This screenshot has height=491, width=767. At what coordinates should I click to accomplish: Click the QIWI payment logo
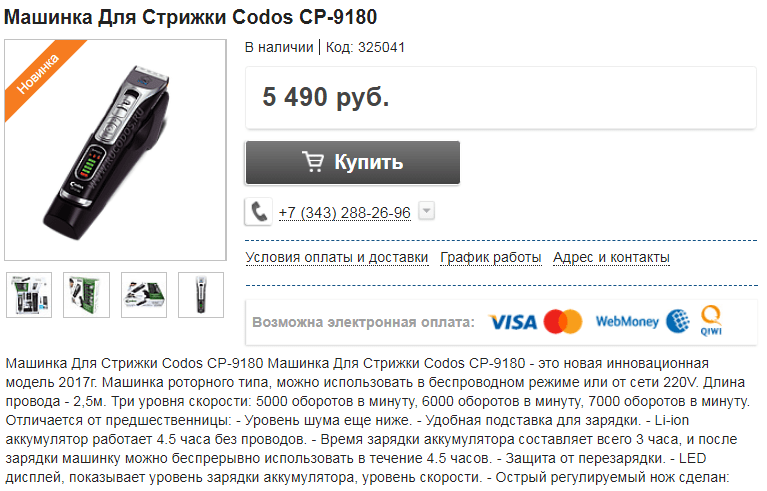point(711,320)
